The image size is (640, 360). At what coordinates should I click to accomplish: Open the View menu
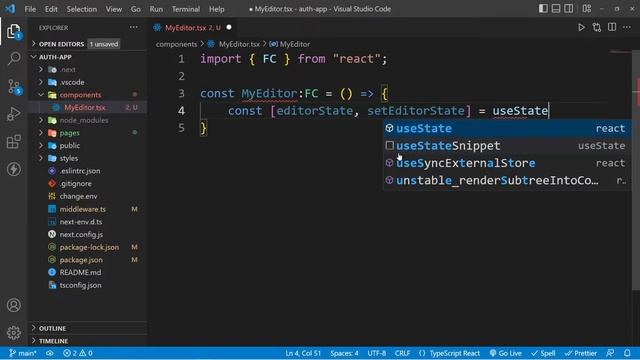pos(114,9)
